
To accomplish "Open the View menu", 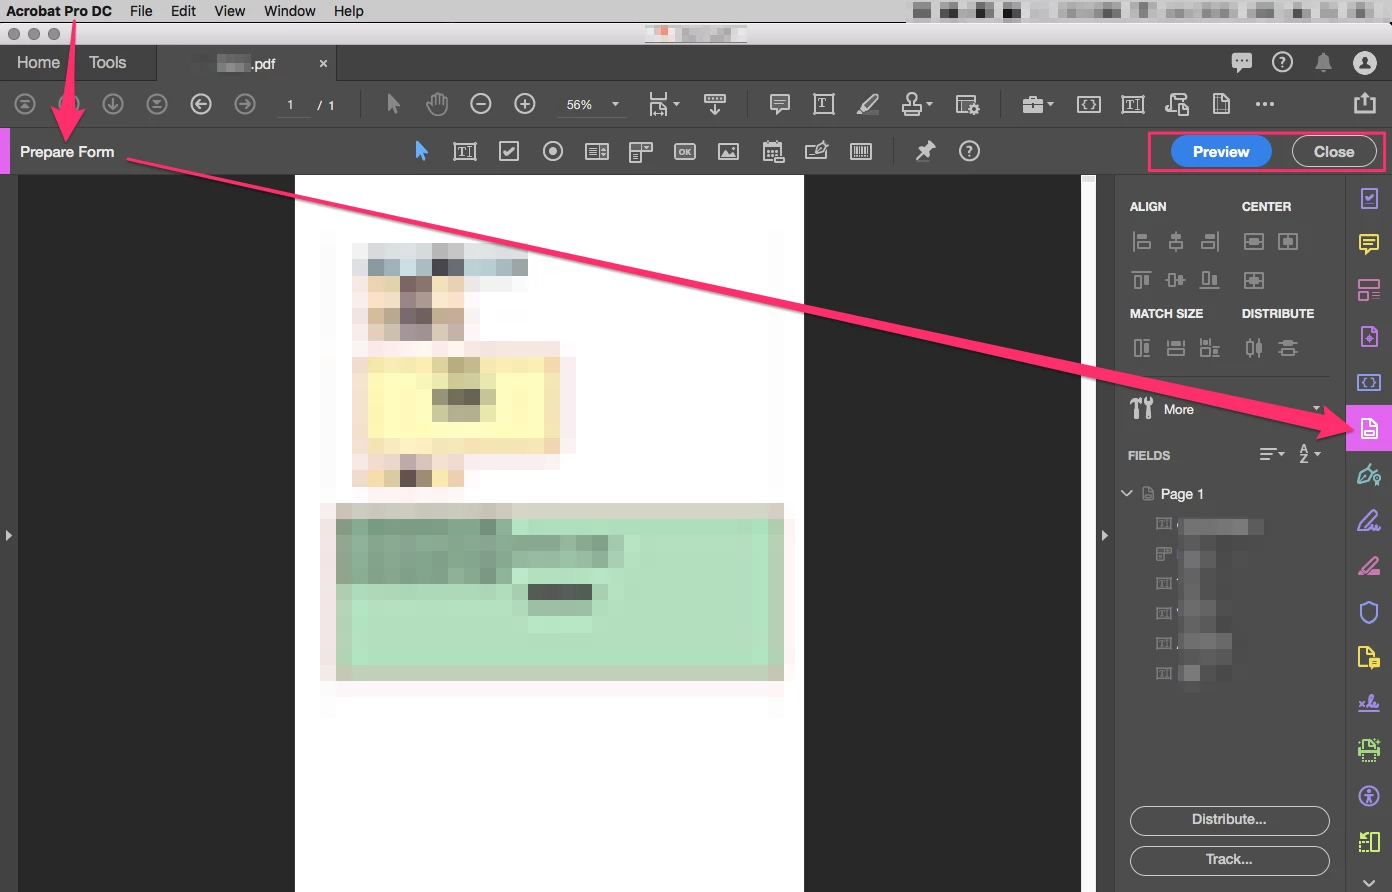I will (229, 11).
